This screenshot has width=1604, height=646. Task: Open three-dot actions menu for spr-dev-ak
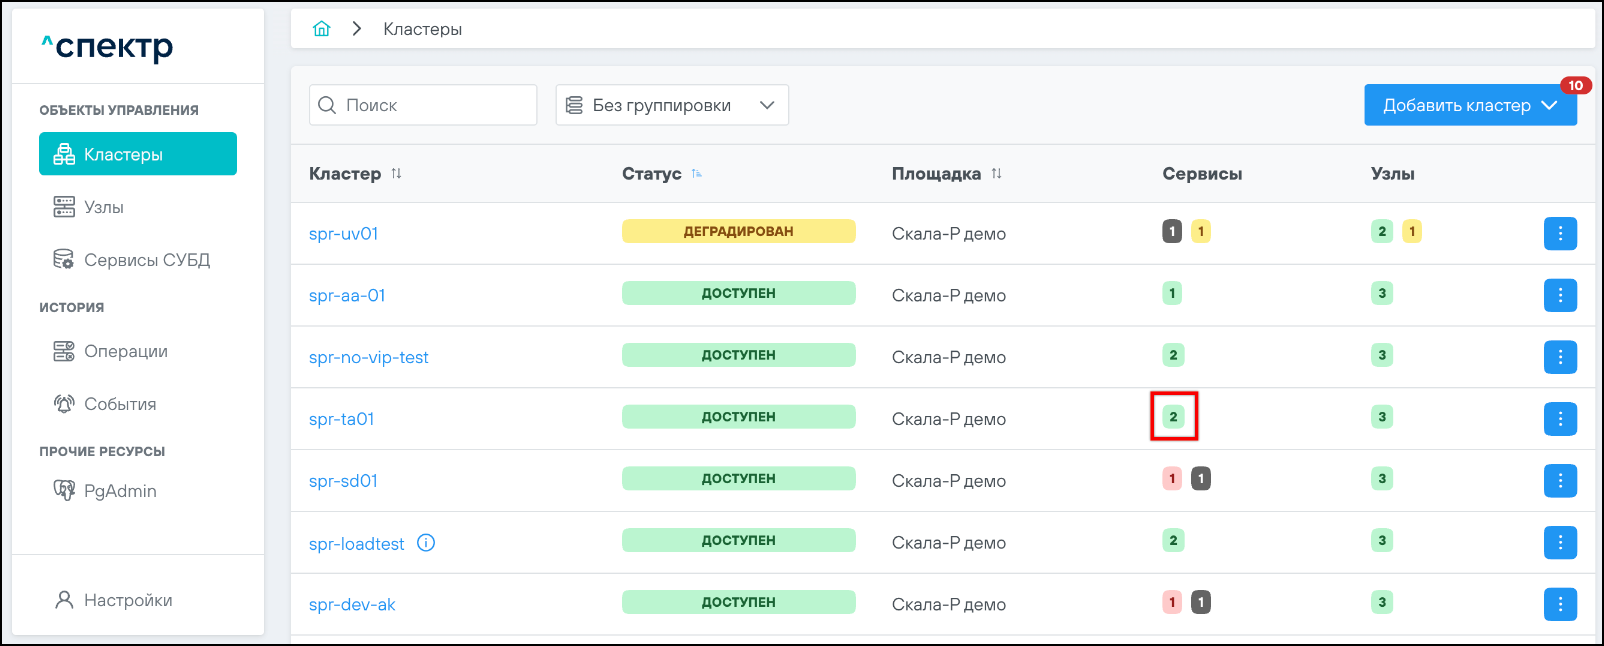(x=1560, y=604)
